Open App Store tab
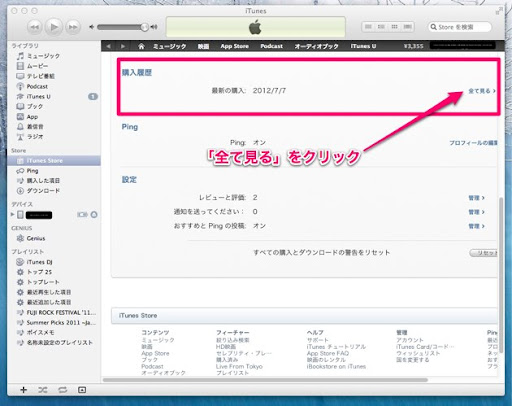This screenshot has width=512, height=406. (x=234, y=46)
